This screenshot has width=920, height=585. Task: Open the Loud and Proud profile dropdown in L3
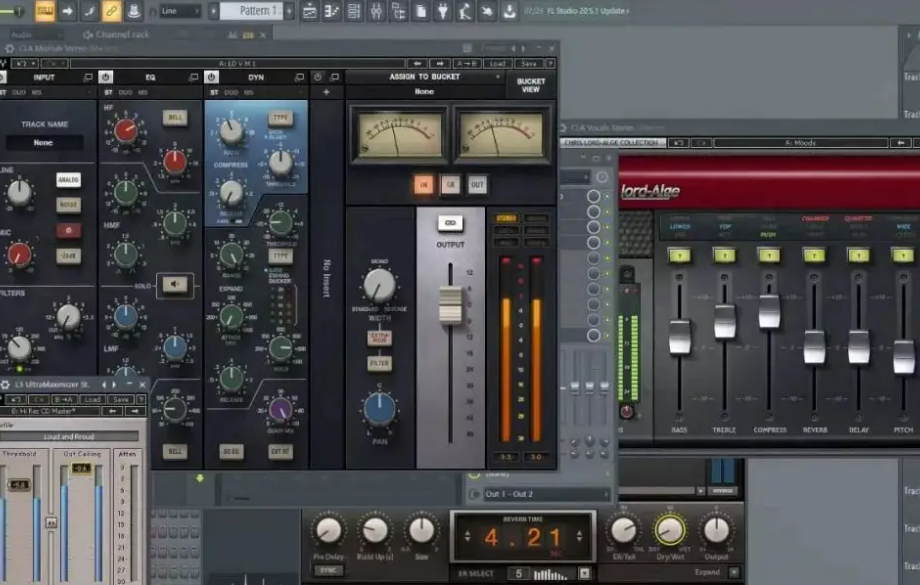click(x=69, y=437)
